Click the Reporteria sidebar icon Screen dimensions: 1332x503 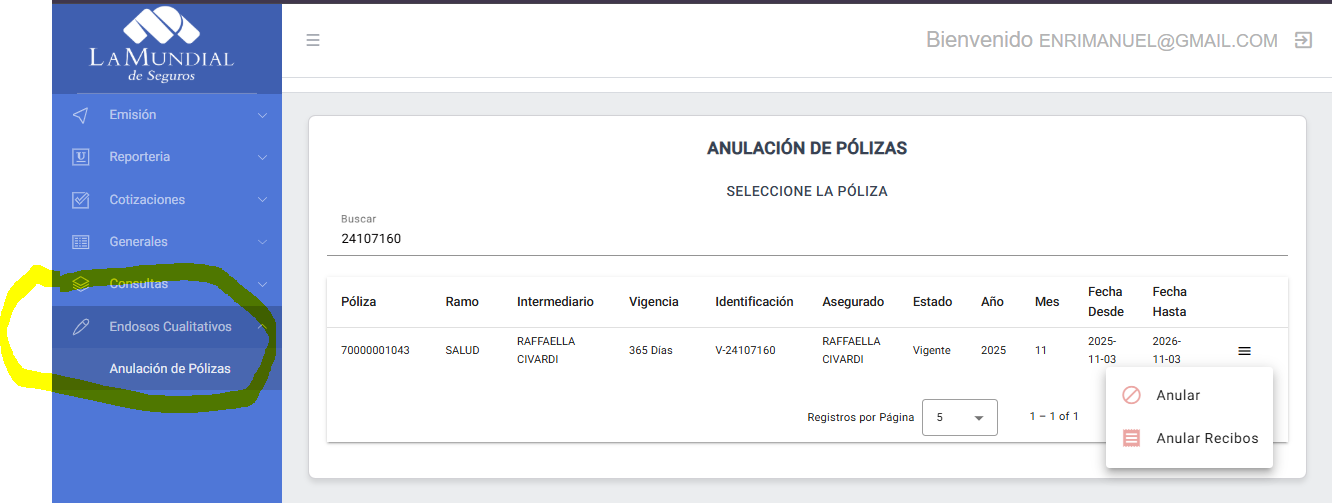[x=81, y=157]
